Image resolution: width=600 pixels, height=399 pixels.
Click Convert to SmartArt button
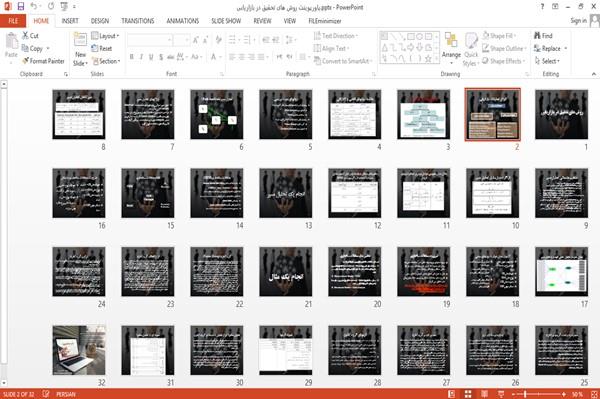342,61
